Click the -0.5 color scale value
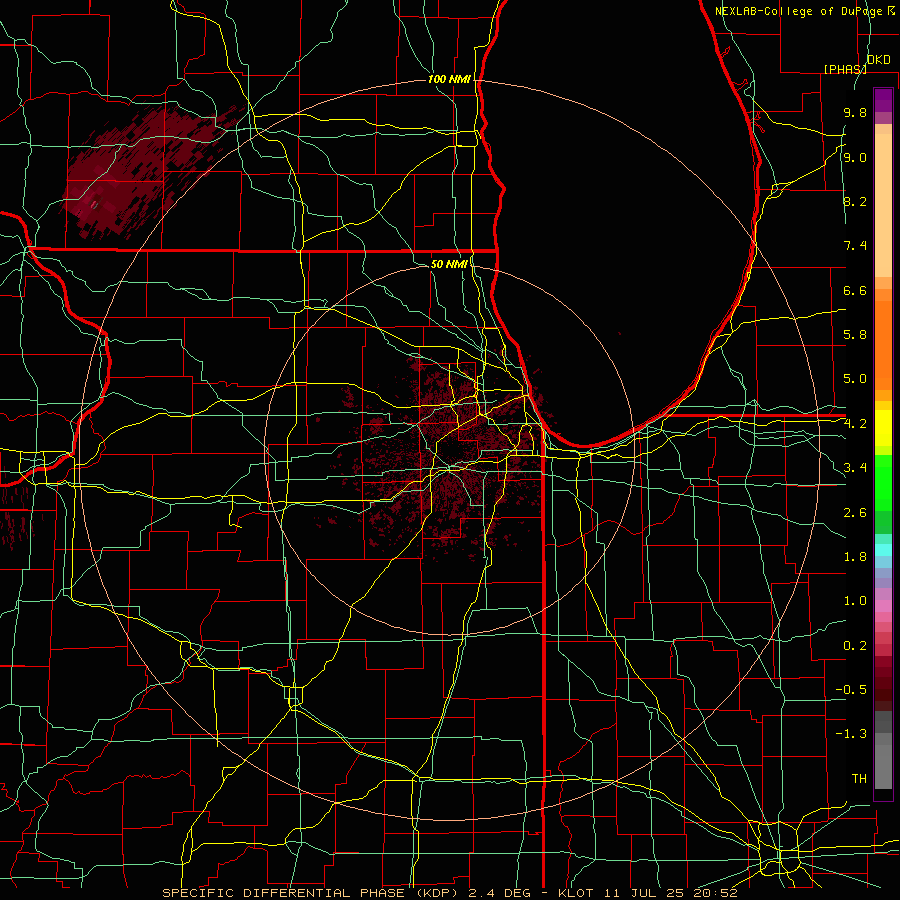This screenshot has height=900, width=900. point(851,690)
